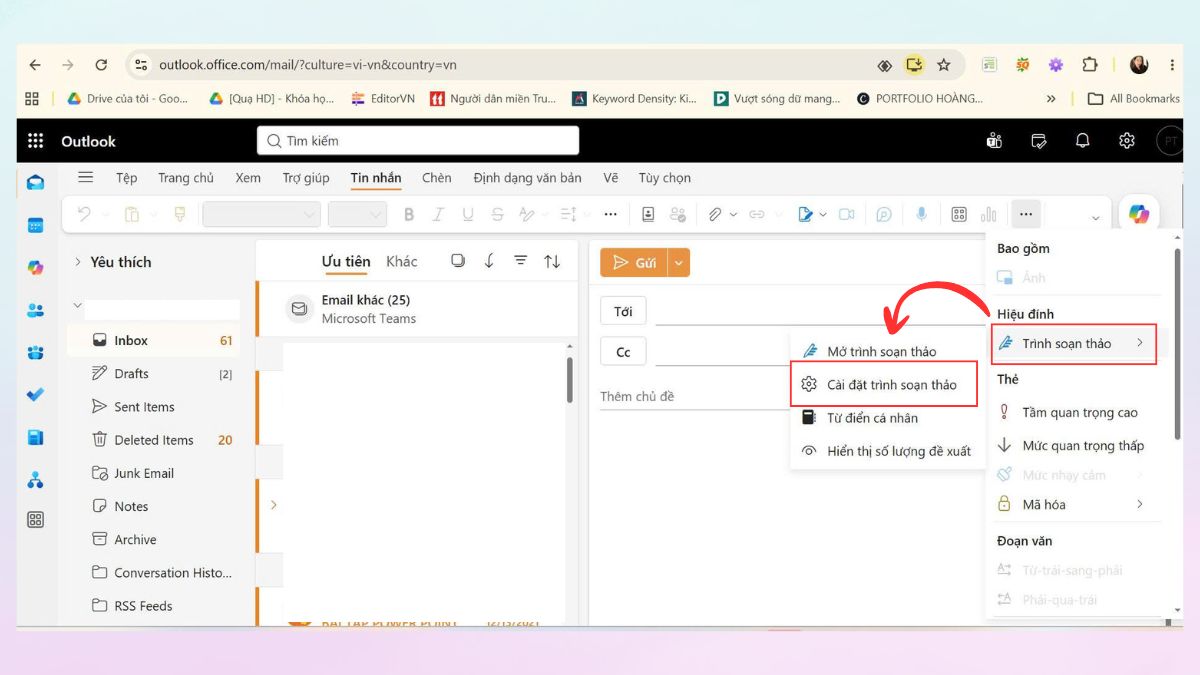
Task: Click the Insert link icon
Action: click(757, 214)
